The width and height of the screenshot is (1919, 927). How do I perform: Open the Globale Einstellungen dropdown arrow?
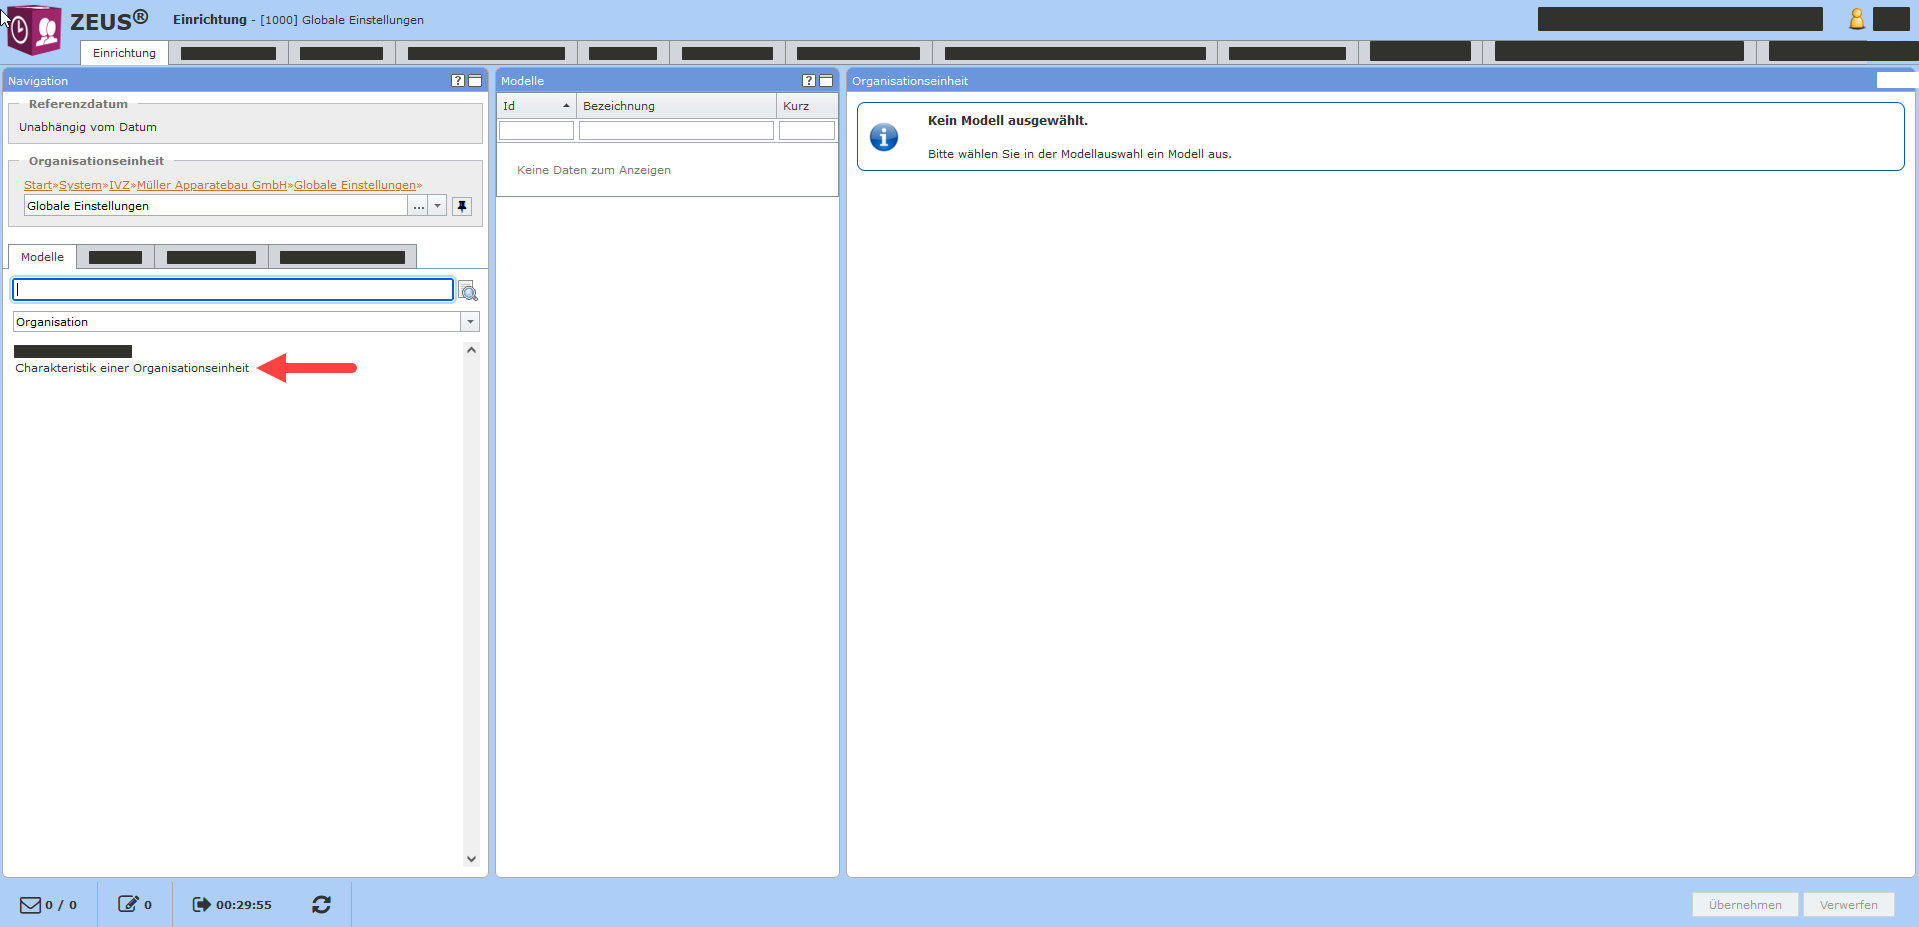click(437, 206)
